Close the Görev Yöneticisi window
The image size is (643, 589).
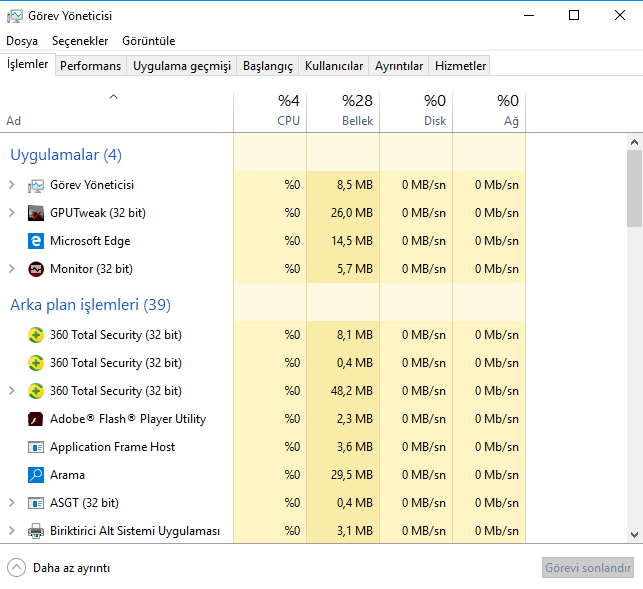pos(620,16)
